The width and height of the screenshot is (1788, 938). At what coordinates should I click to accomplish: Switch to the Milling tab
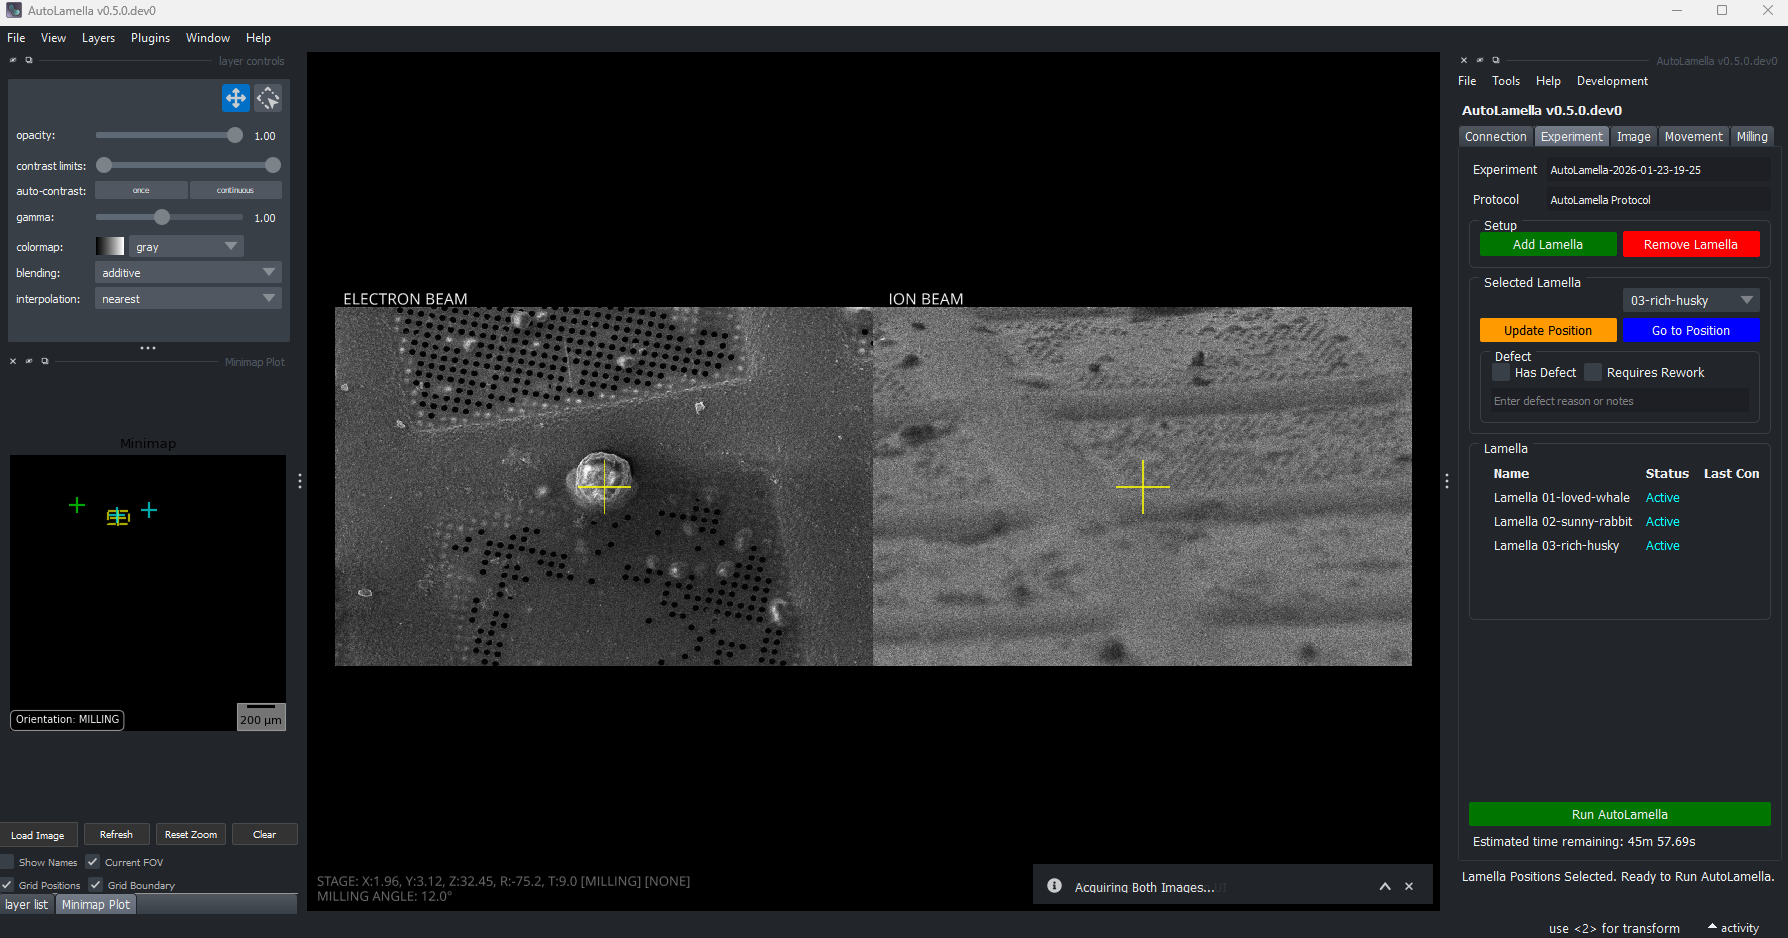(1751, 137)
